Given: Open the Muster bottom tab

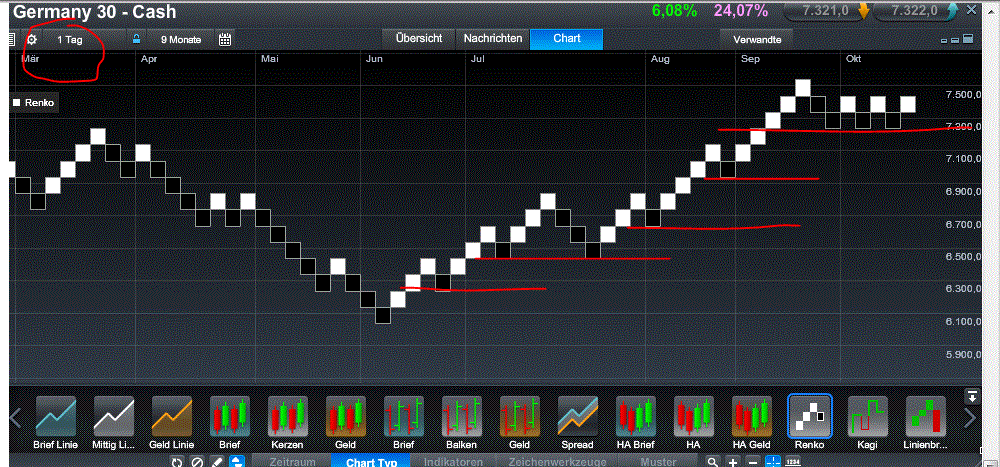Looking at the screenshot, I should pos(660,462).
